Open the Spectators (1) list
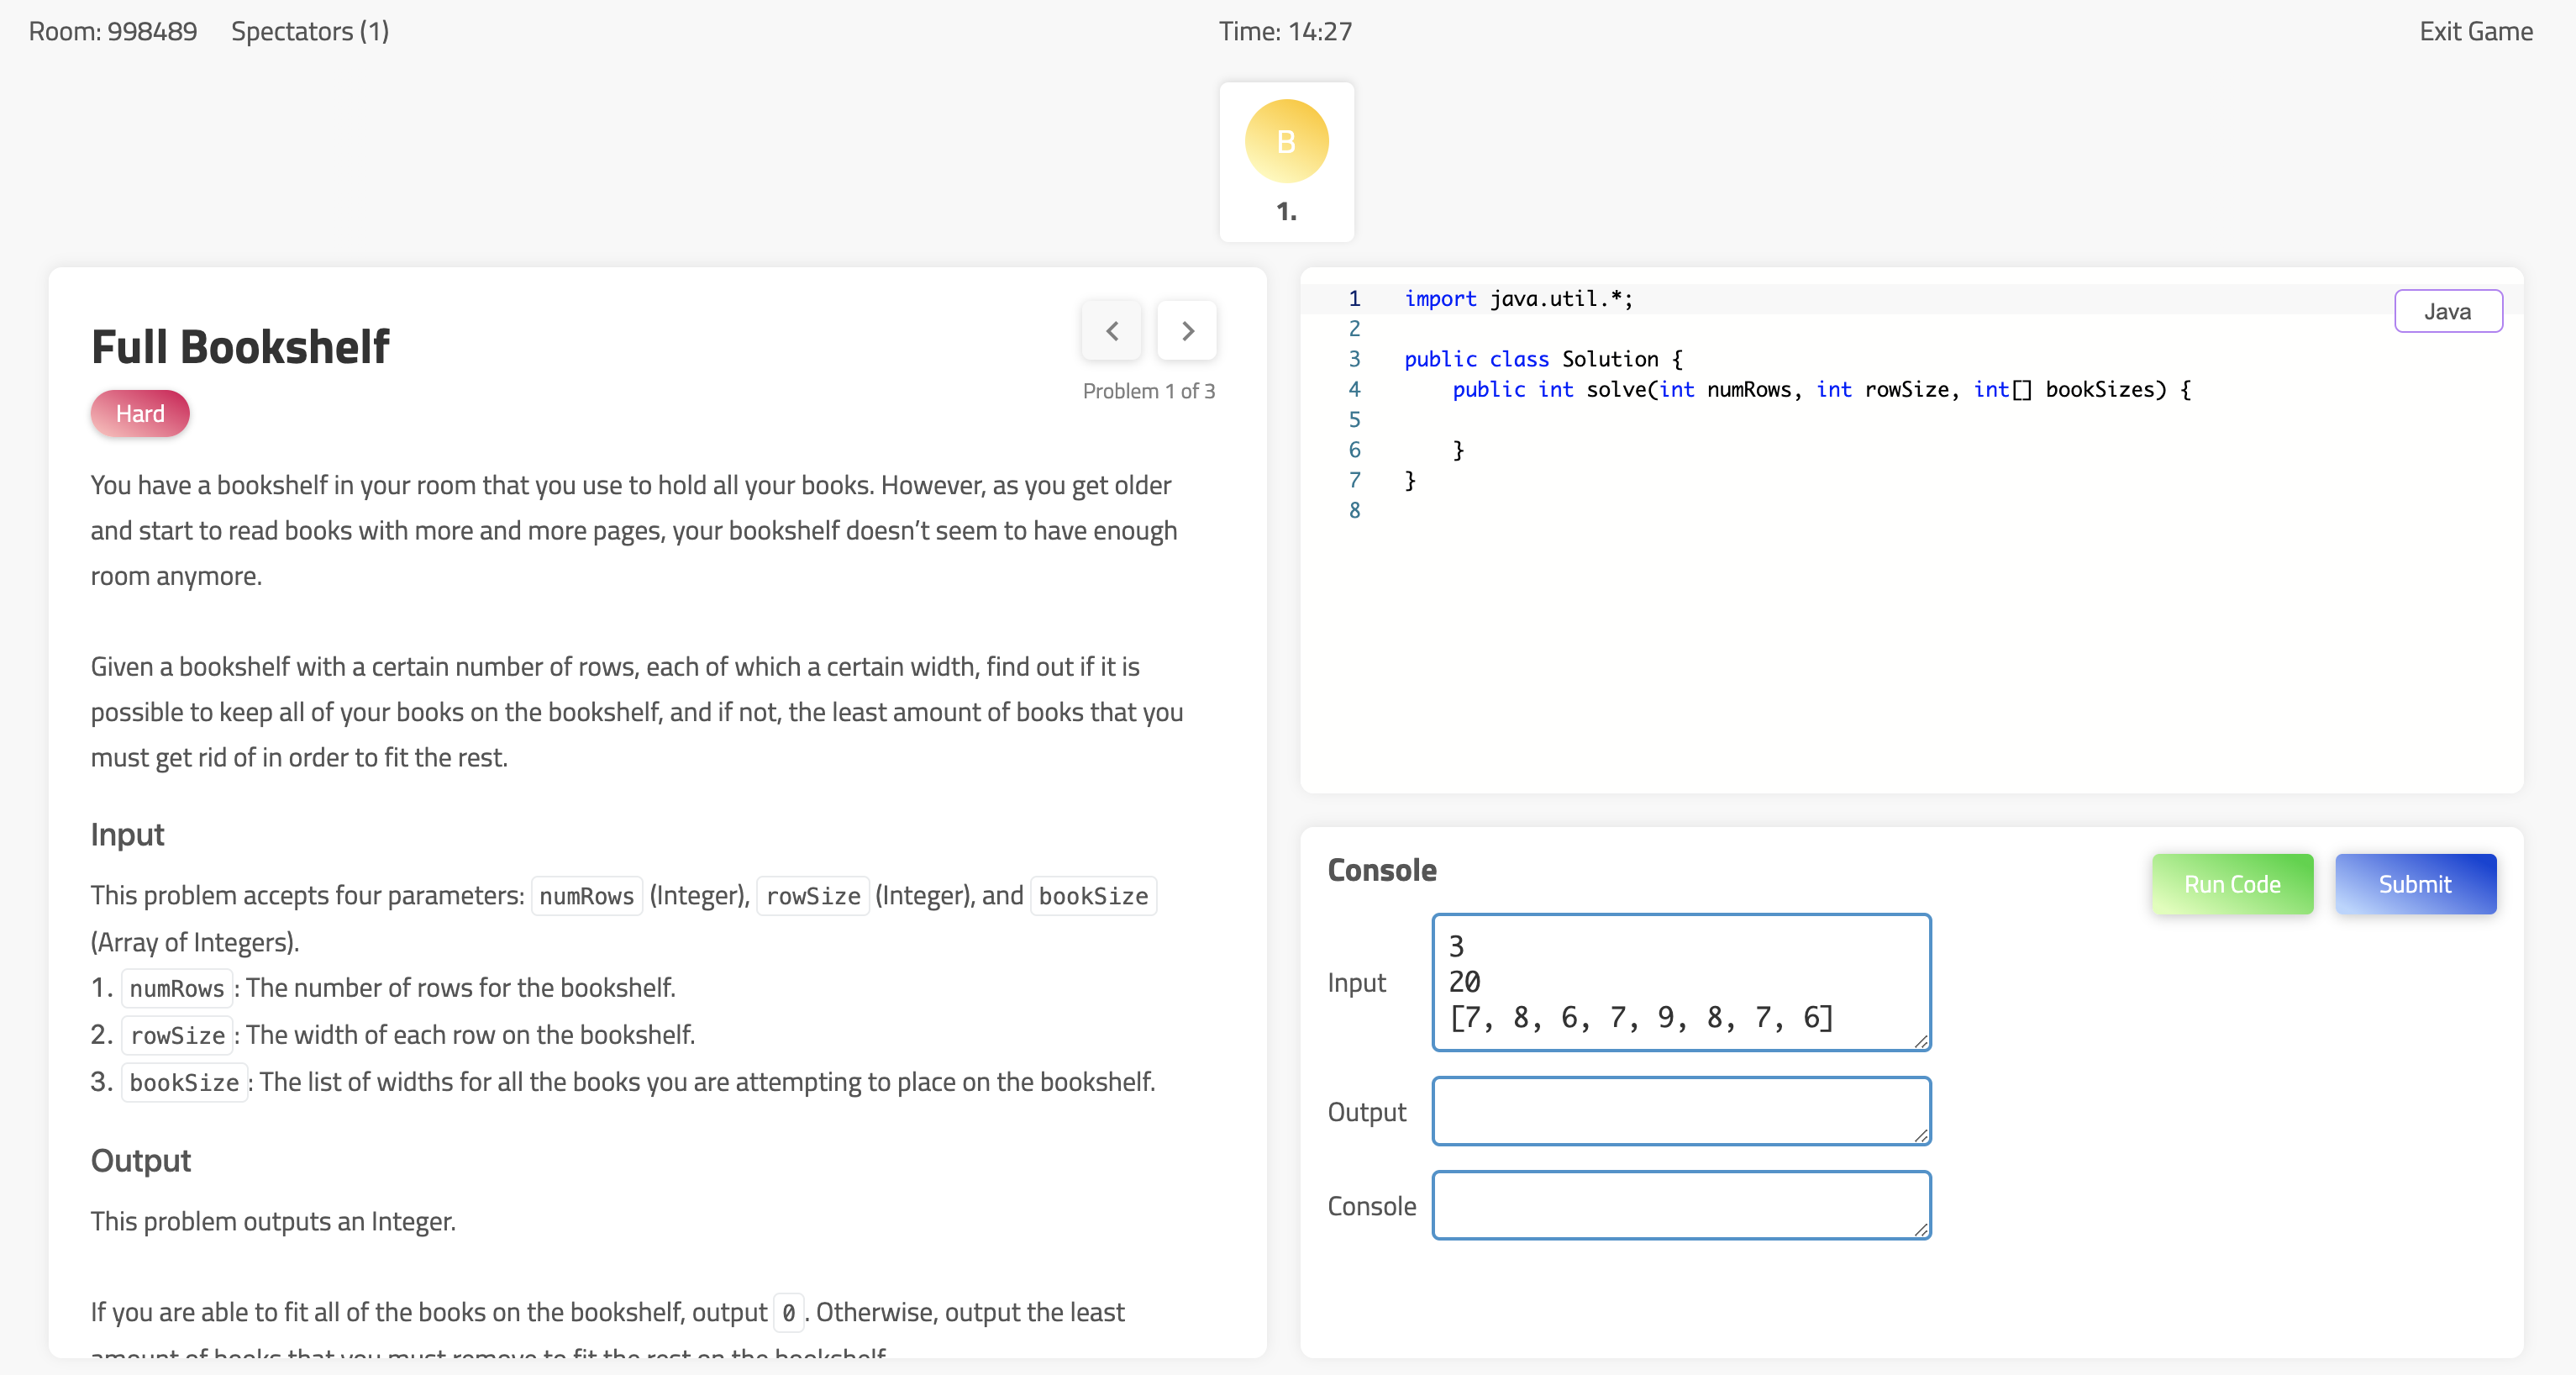The width and height of the screenshot is (2576, 1375). coord(310,31)
